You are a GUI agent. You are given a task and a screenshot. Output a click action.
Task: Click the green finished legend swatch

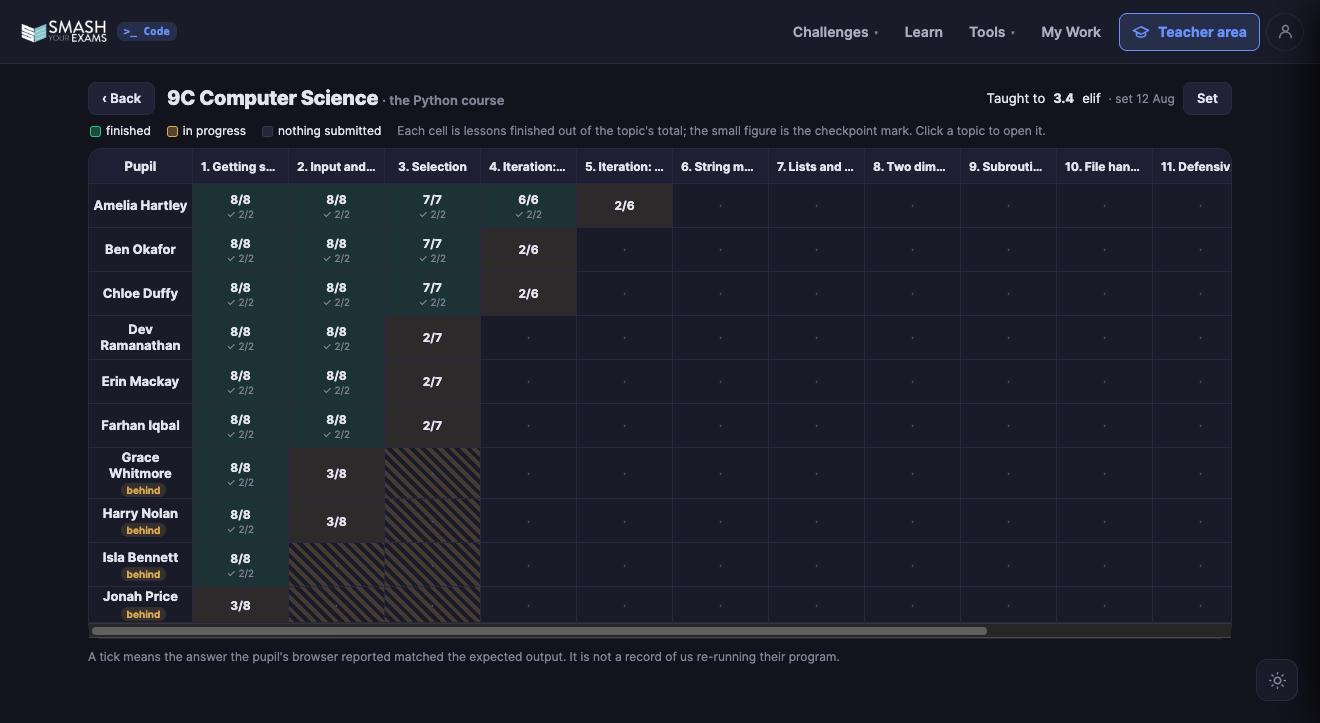(x=95, y=131)
